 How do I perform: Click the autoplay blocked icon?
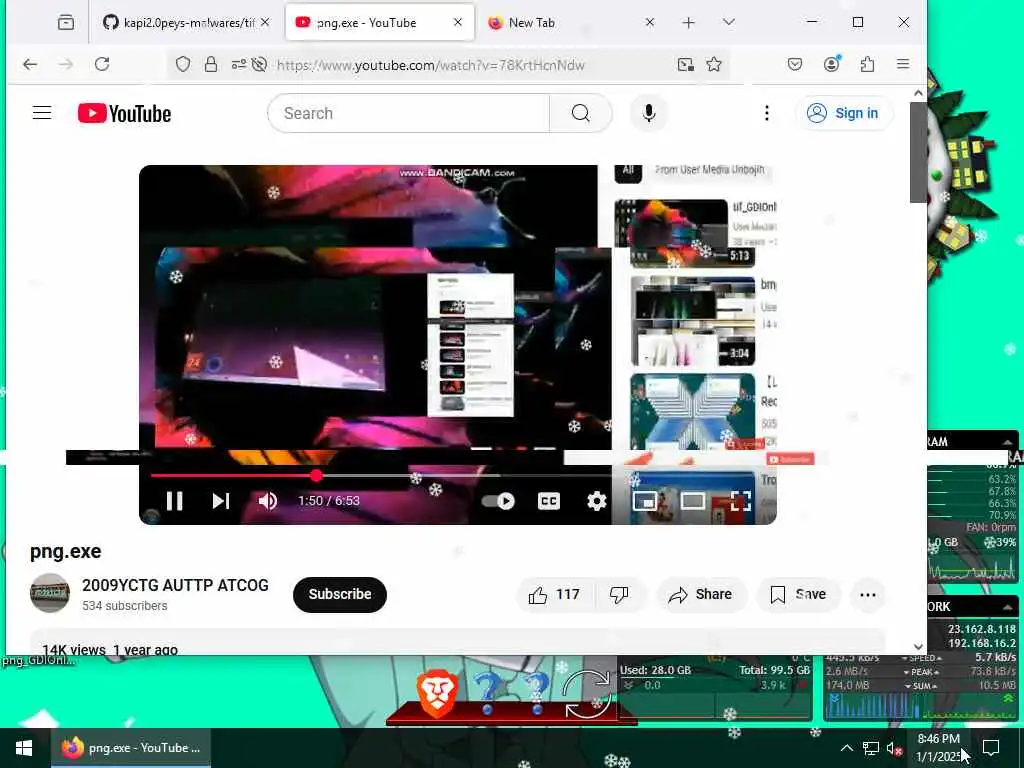tap(259, 64)
